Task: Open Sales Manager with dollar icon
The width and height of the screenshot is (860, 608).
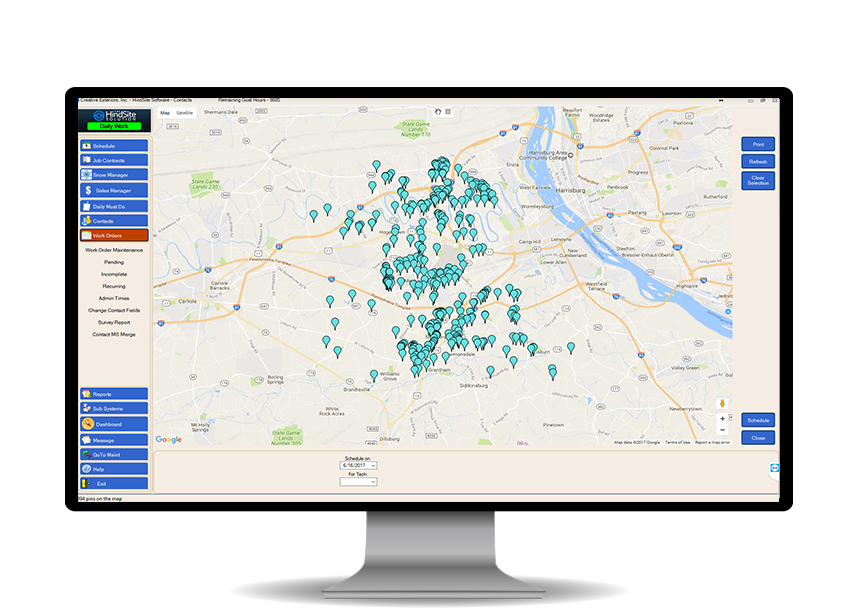Action: click(114, 190)
